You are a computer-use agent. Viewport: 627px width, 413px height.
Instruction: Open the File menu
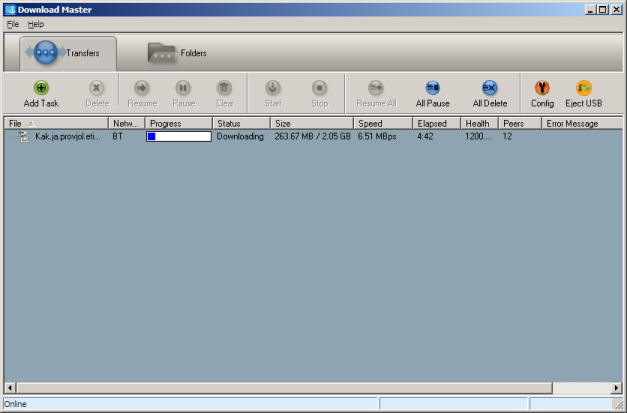[x=13, y=24]
